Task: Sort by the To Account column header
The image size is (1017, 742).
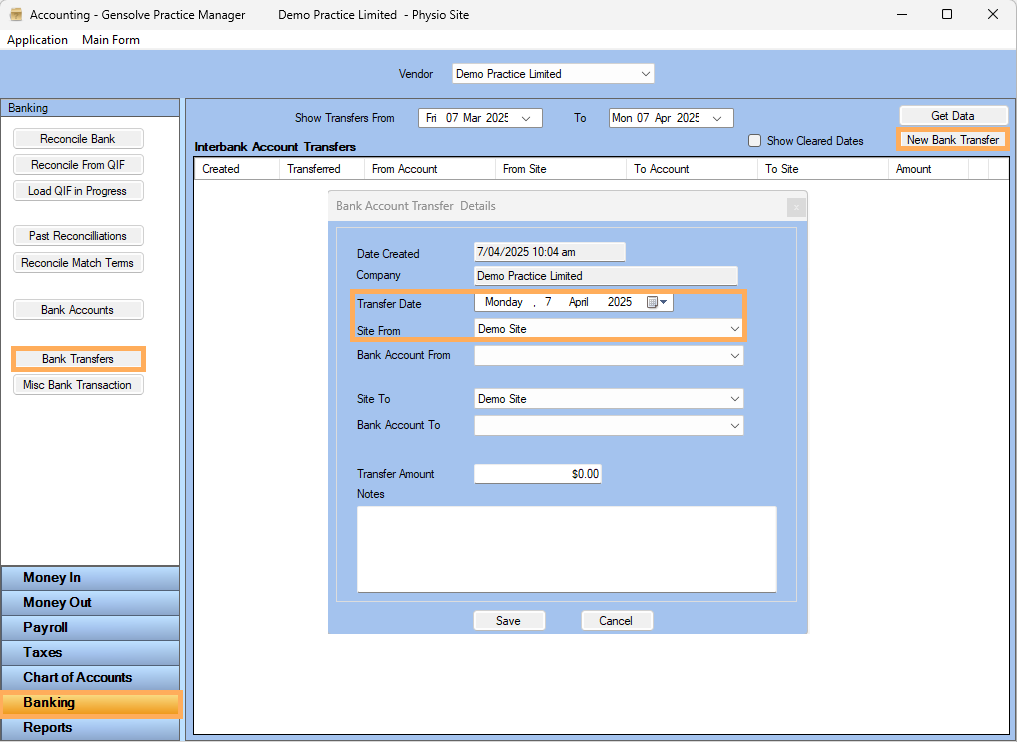Action: 691,169
